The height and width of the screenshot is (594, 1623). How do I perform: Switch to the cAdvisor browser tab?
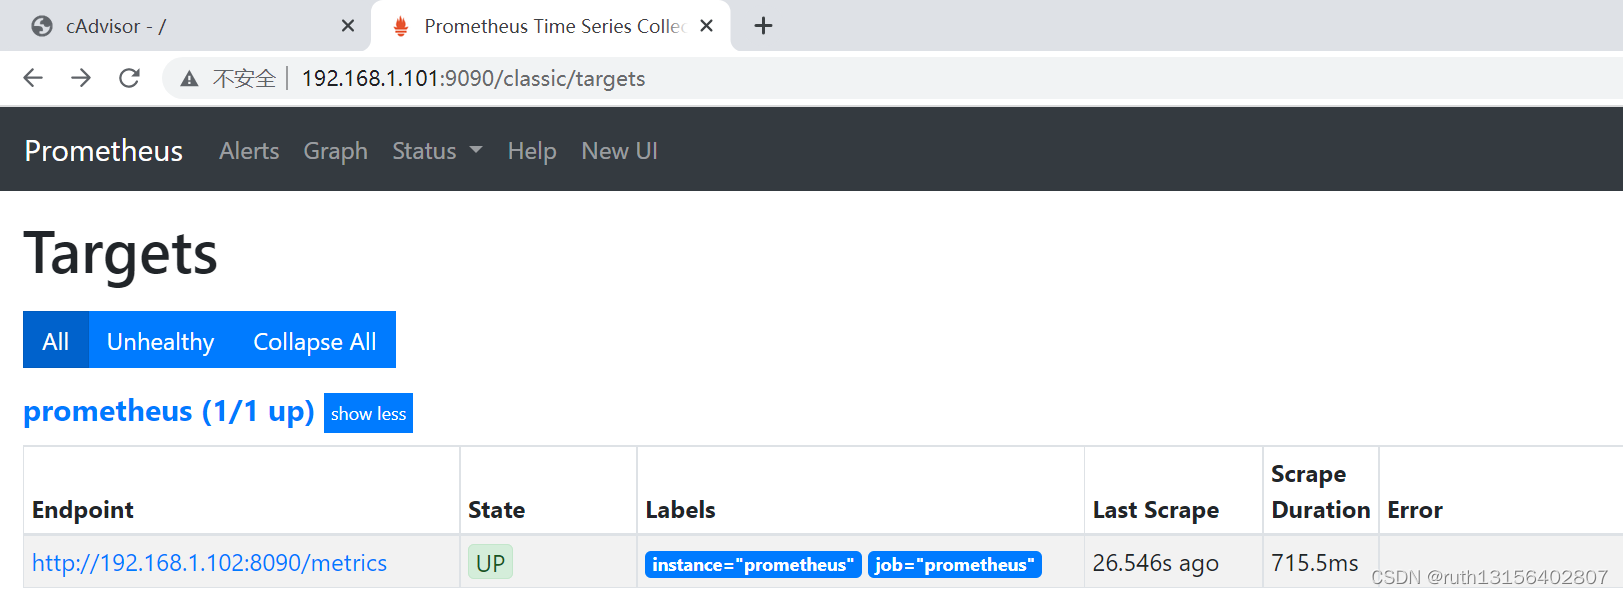[x=185, y=26]
